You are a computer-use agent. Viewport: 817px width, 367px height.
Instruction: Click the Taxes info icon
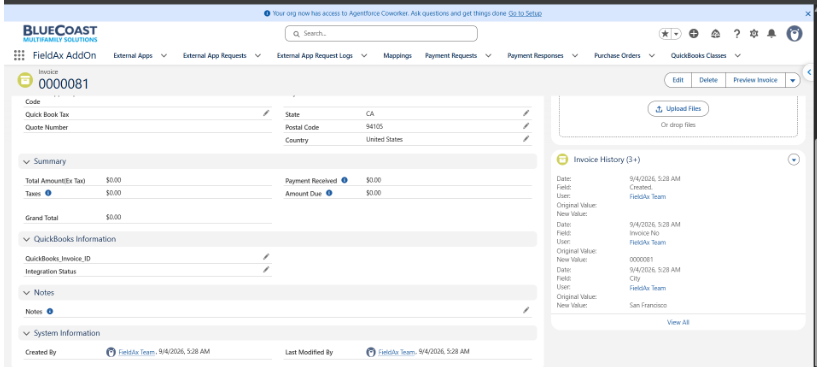tap(48, 193)
